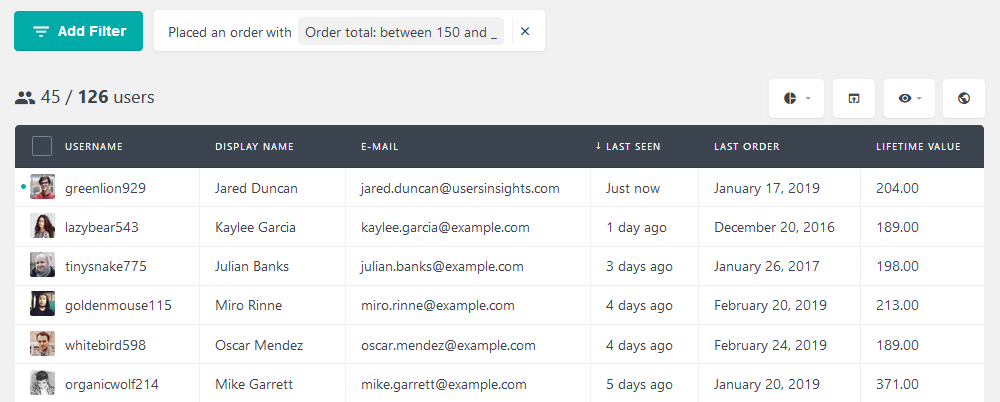The image size is (1000, 402).
Task: Click the export table icon button
Action: tap(854, 98)
